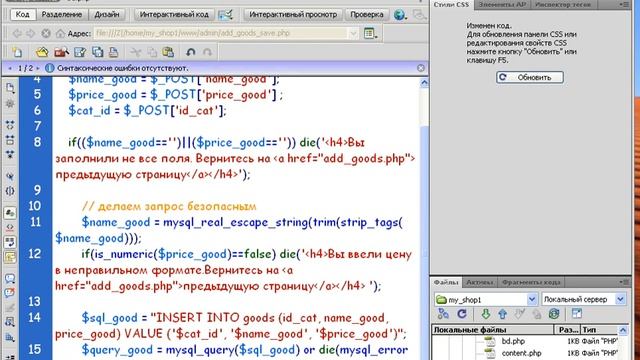Click the green get files arrow

pyautogui.click(x=485, y=313)
